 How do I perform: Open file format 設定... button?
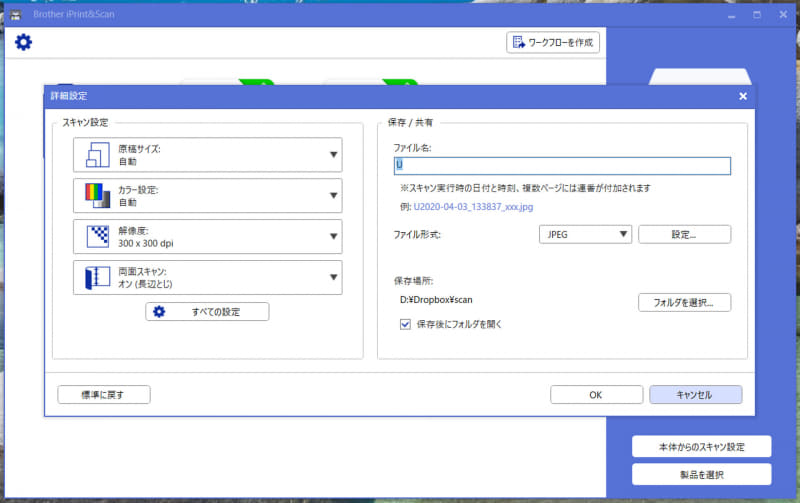[x=684, y=235]
